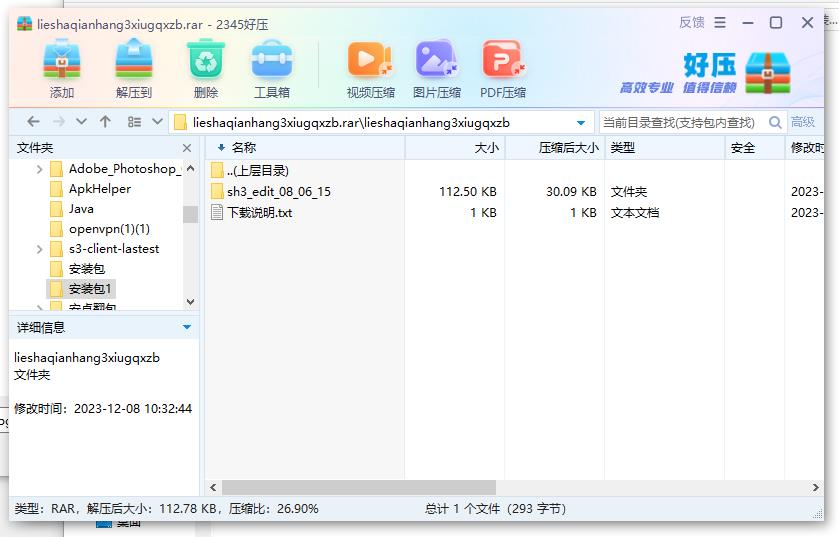Click the 删除 (Delete) recycle icon

point(205,60)
